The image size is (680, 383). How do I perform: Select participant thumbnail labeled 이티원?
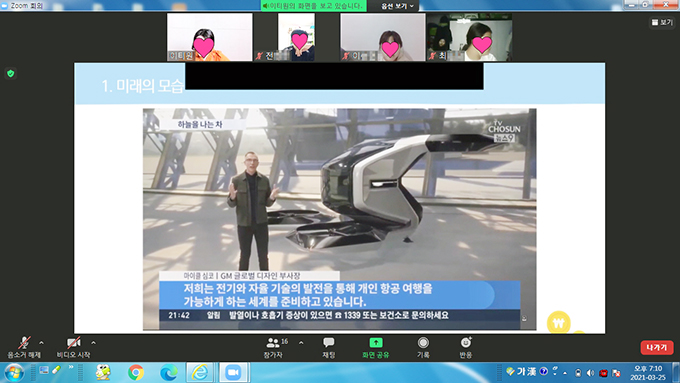(209, 37)
